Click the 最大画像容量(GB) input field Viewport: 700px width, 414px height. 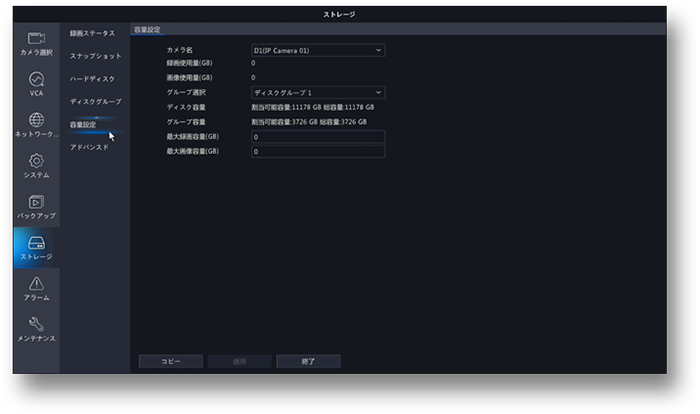(x=317, y=152)
